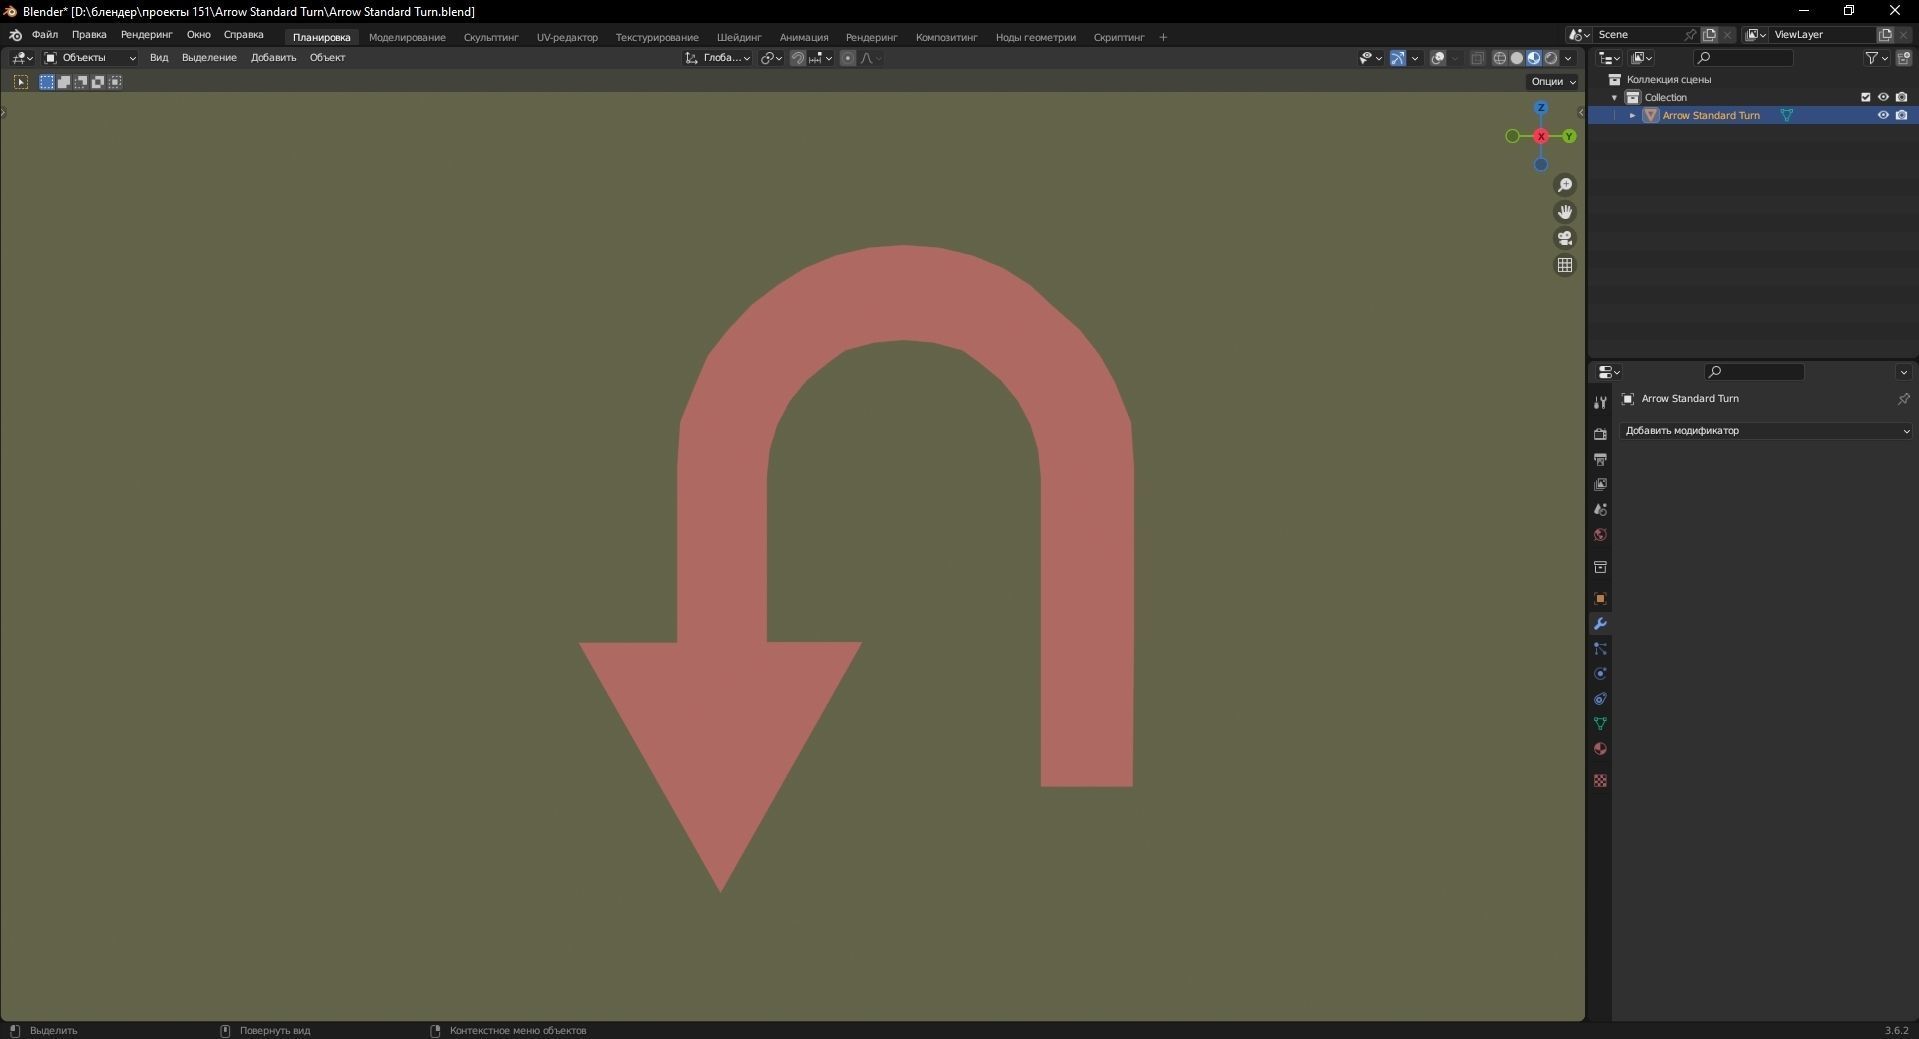Switch to the Скульптинг workspace tab
1919x1039 pixels.
pos(491,37)
